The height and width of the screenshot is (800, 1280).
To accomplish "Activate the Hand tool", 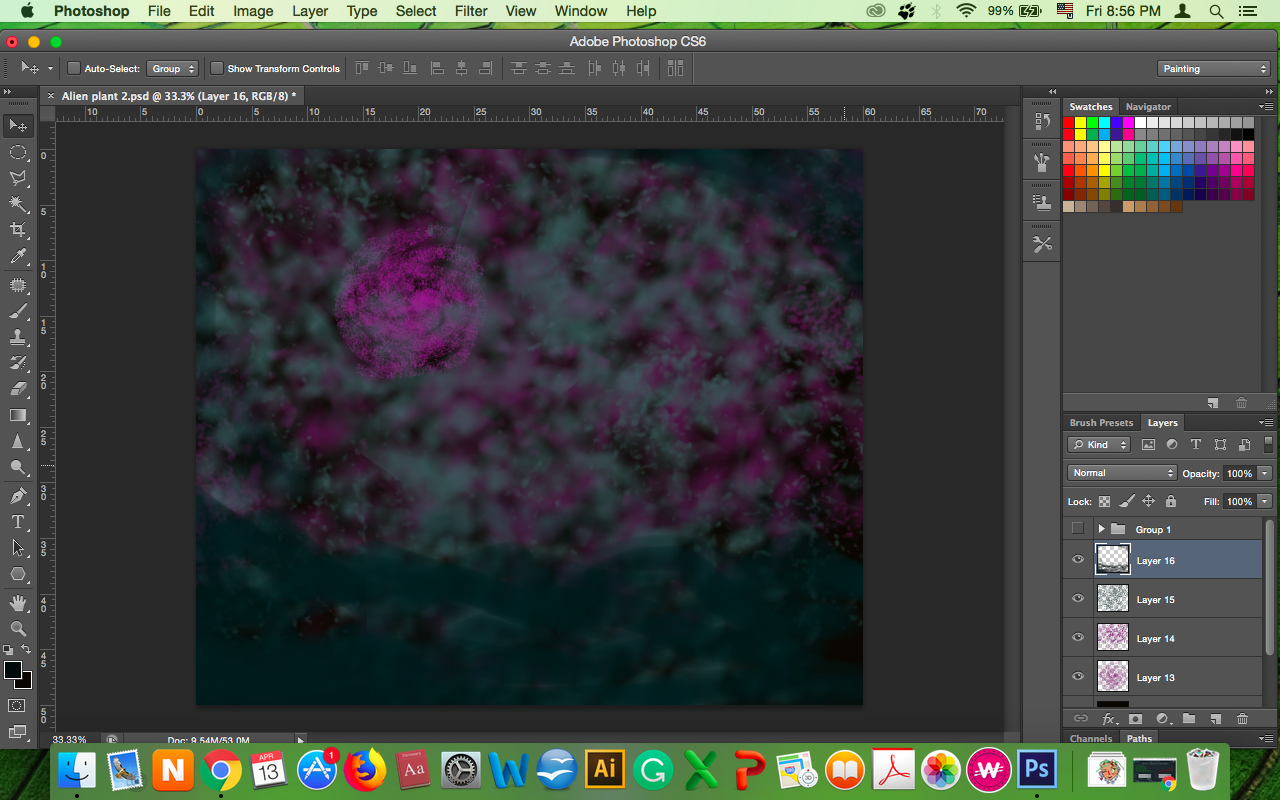I will point(18,602).
